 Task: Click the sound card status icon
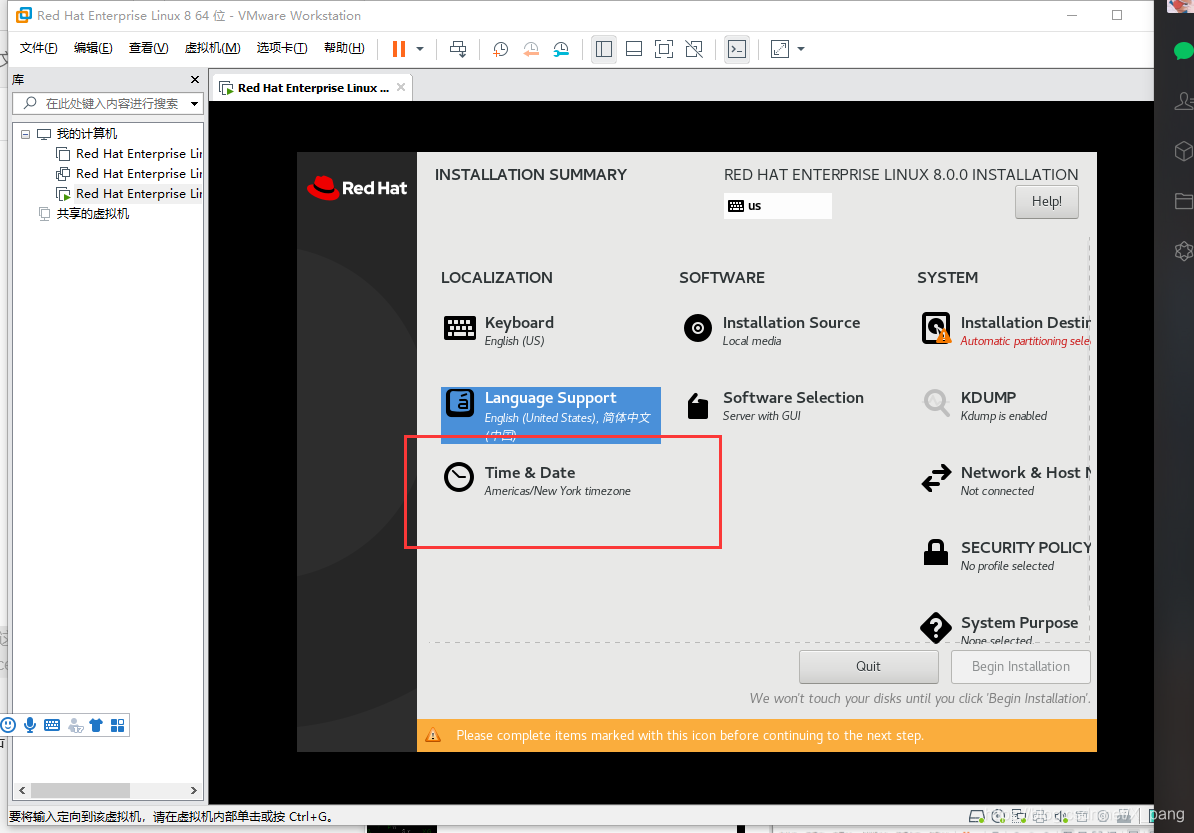[1060, 816]
